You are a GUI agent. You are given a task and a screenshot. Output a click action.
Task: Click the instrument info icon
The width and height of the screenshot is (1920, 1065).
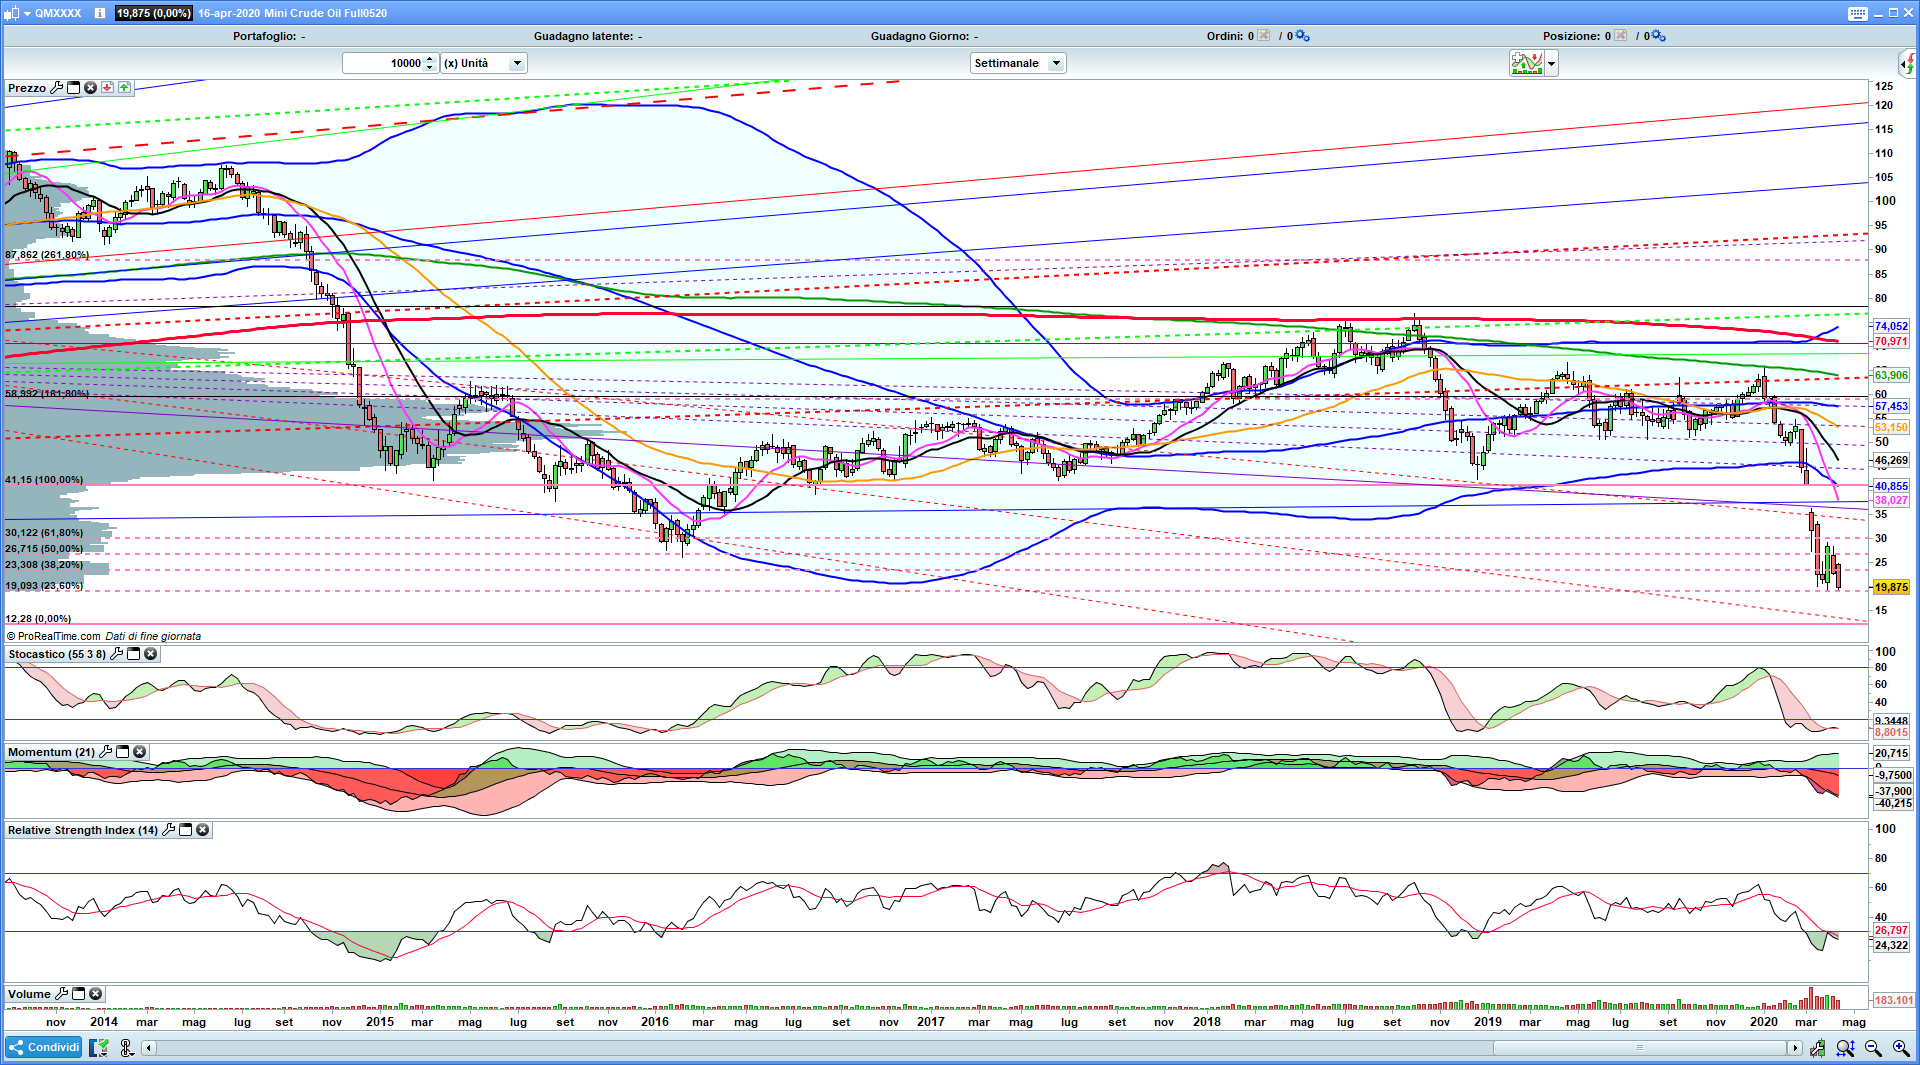pos(100,13)
